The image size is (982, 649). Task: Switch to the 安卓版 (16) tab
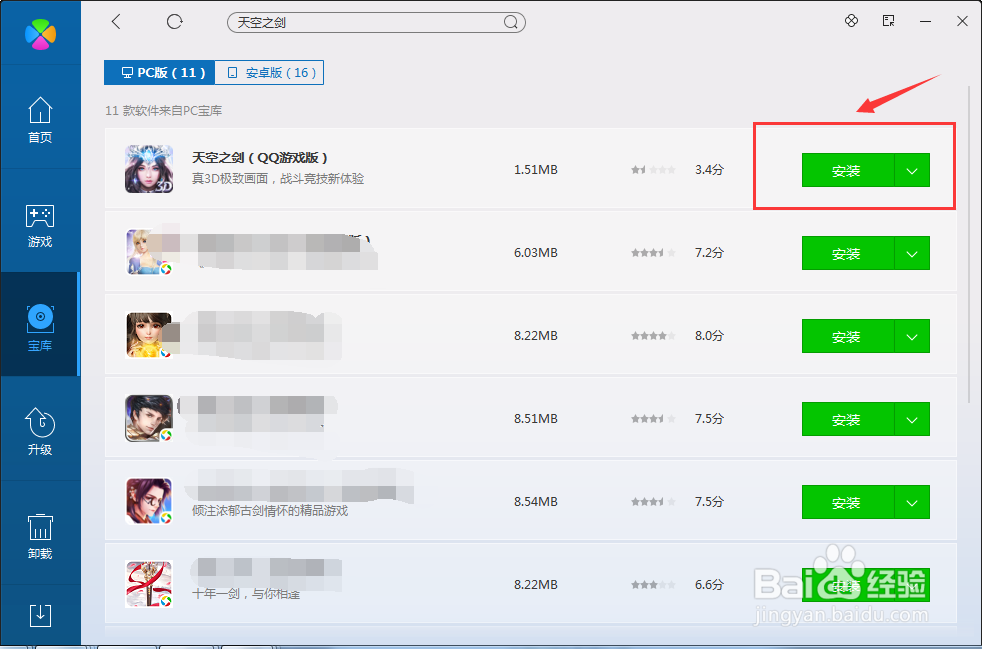tap(269, 73)
